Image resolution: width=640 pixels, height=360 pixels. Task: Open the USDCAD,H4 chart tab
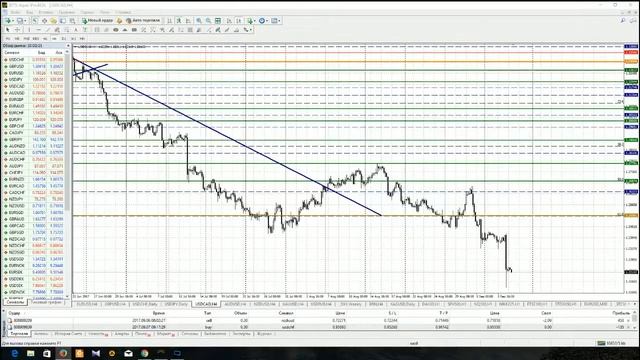pos(206,304)
